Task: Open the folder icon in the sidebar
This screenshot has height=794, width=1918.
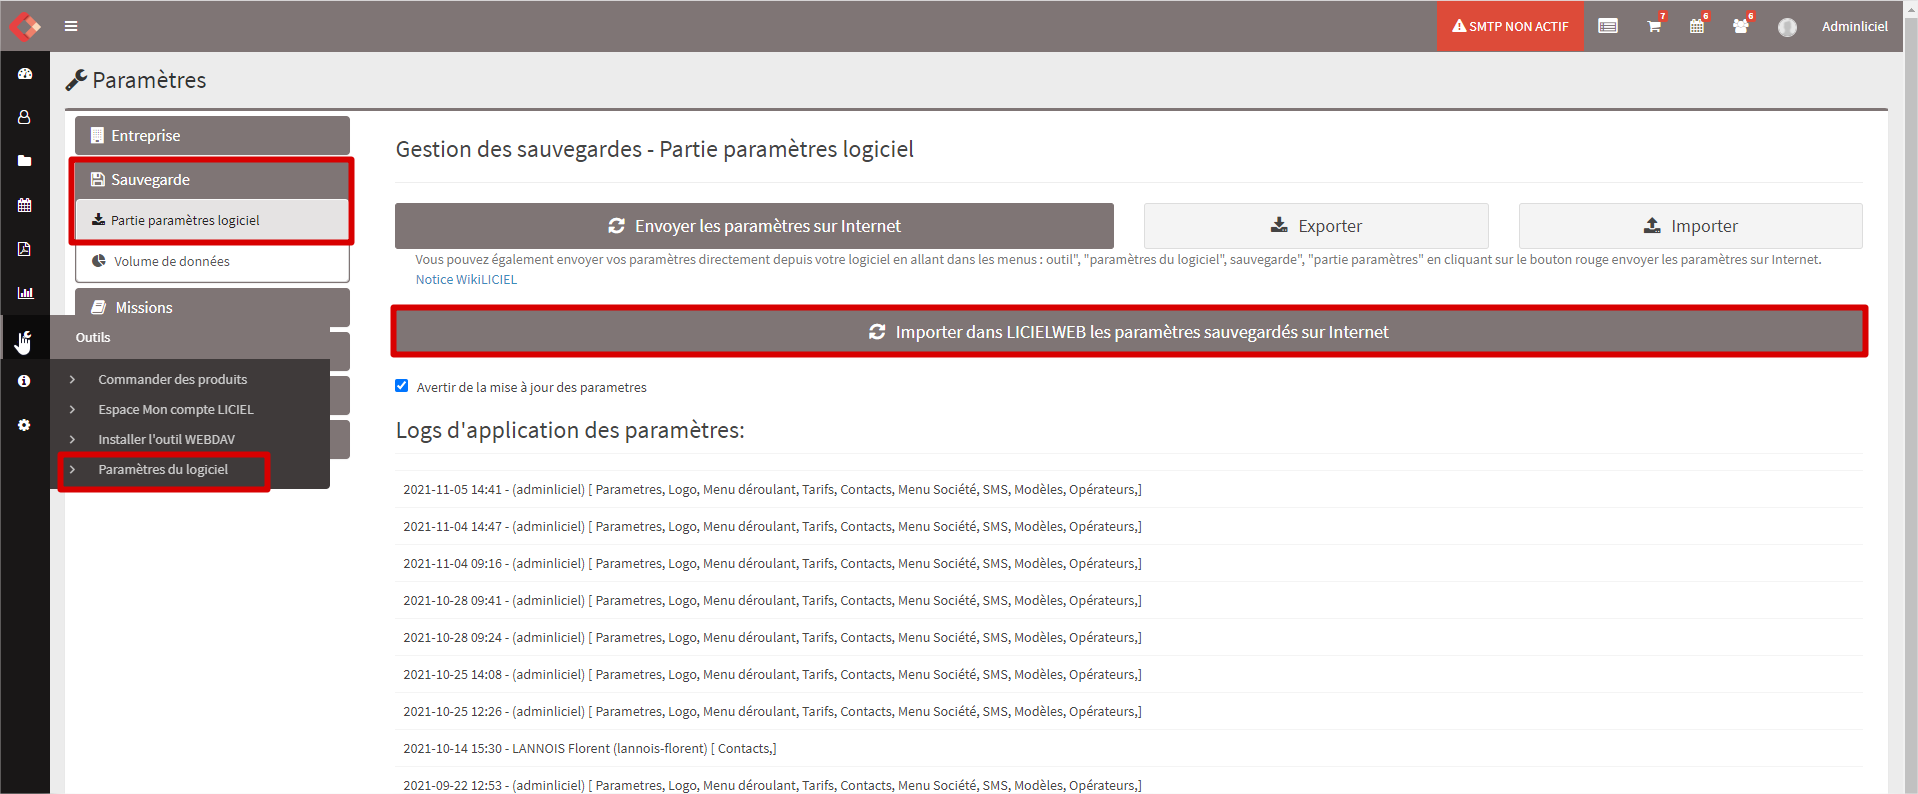Action: tap(25, 161)
